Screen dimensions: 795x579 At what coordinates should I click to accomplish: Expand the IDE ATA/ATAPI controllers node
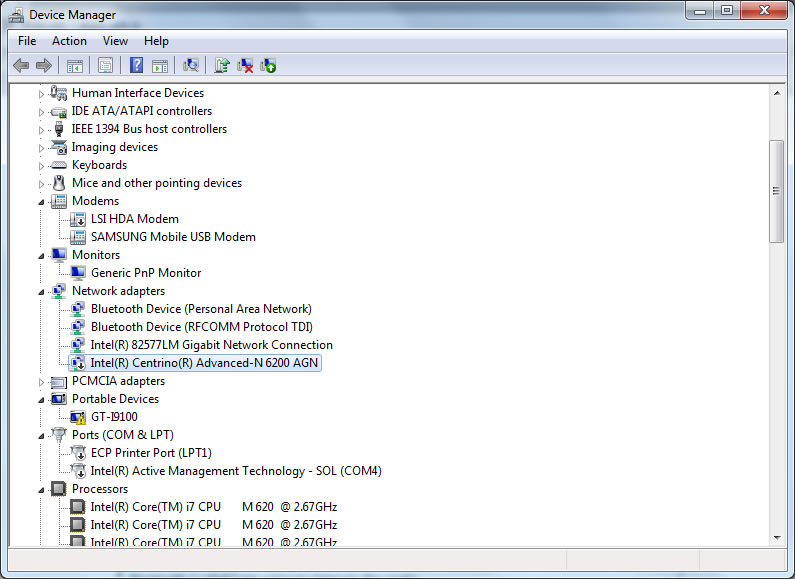pyautogui.click(x=41, y=112)
